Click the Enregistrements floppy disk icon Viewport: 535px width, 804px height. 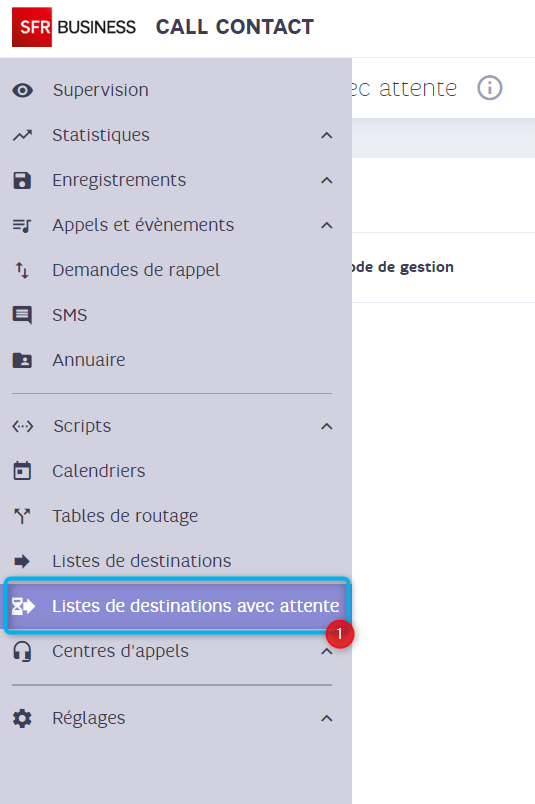point(22,180)
